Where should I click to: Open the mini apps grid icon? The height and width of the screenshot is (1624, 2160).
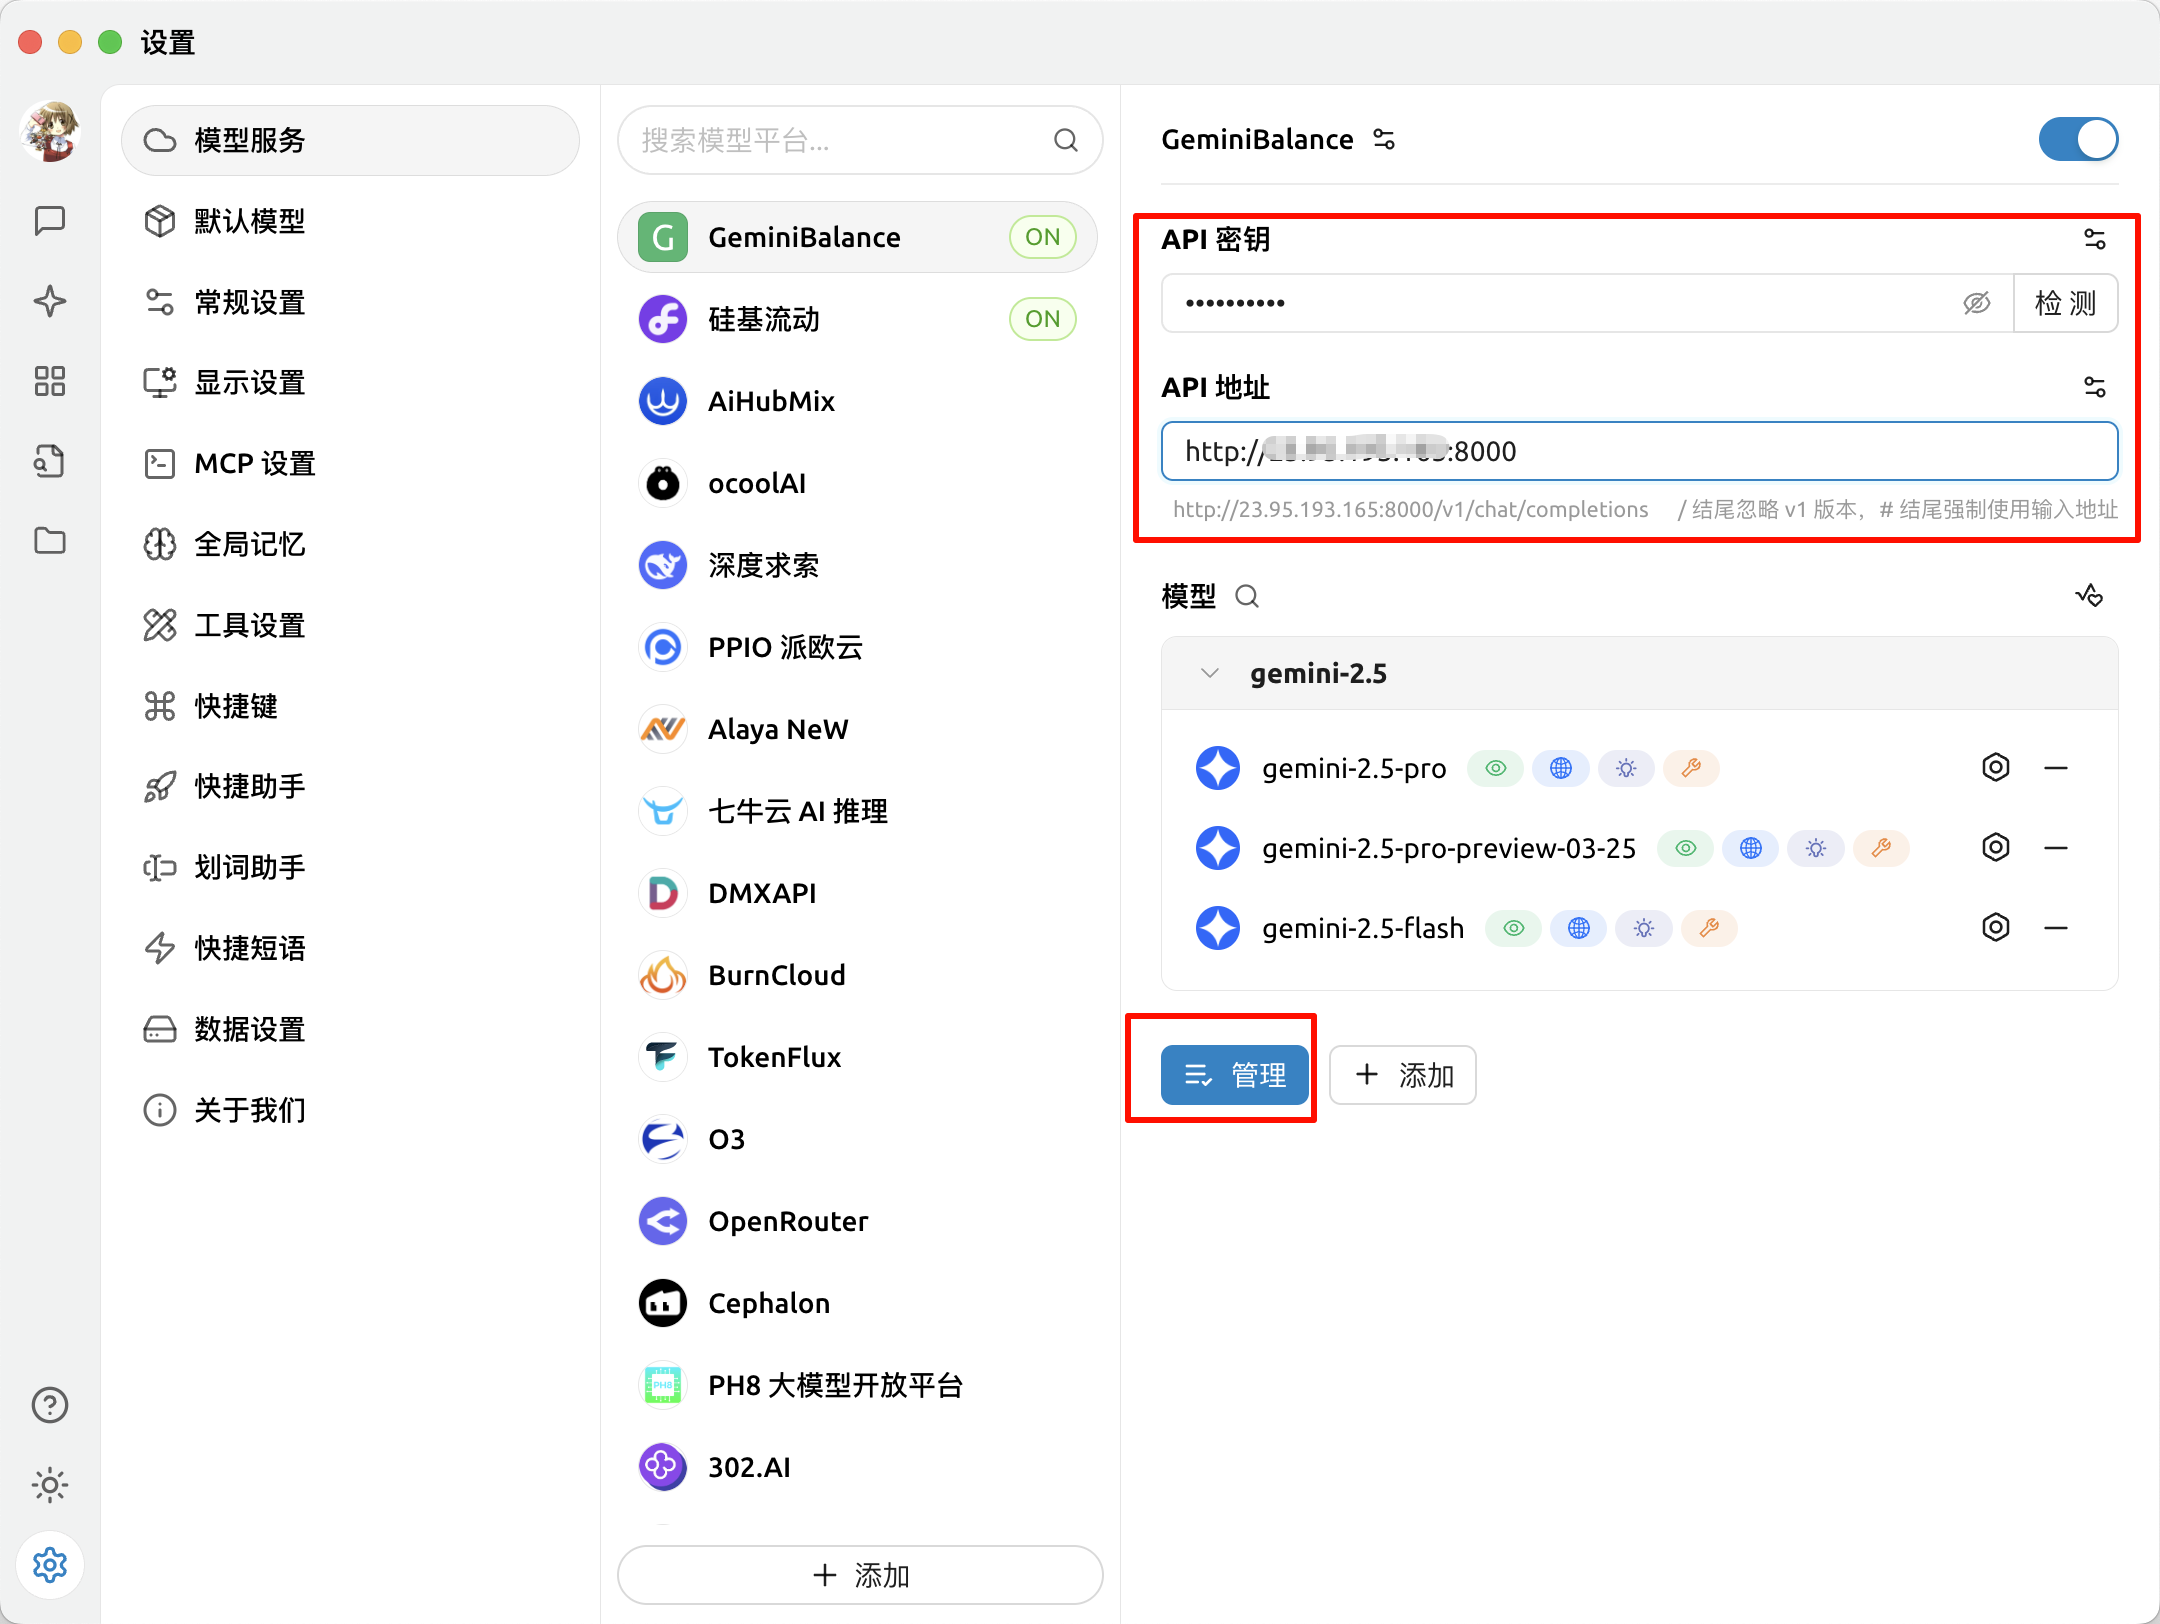click(49, 381)
